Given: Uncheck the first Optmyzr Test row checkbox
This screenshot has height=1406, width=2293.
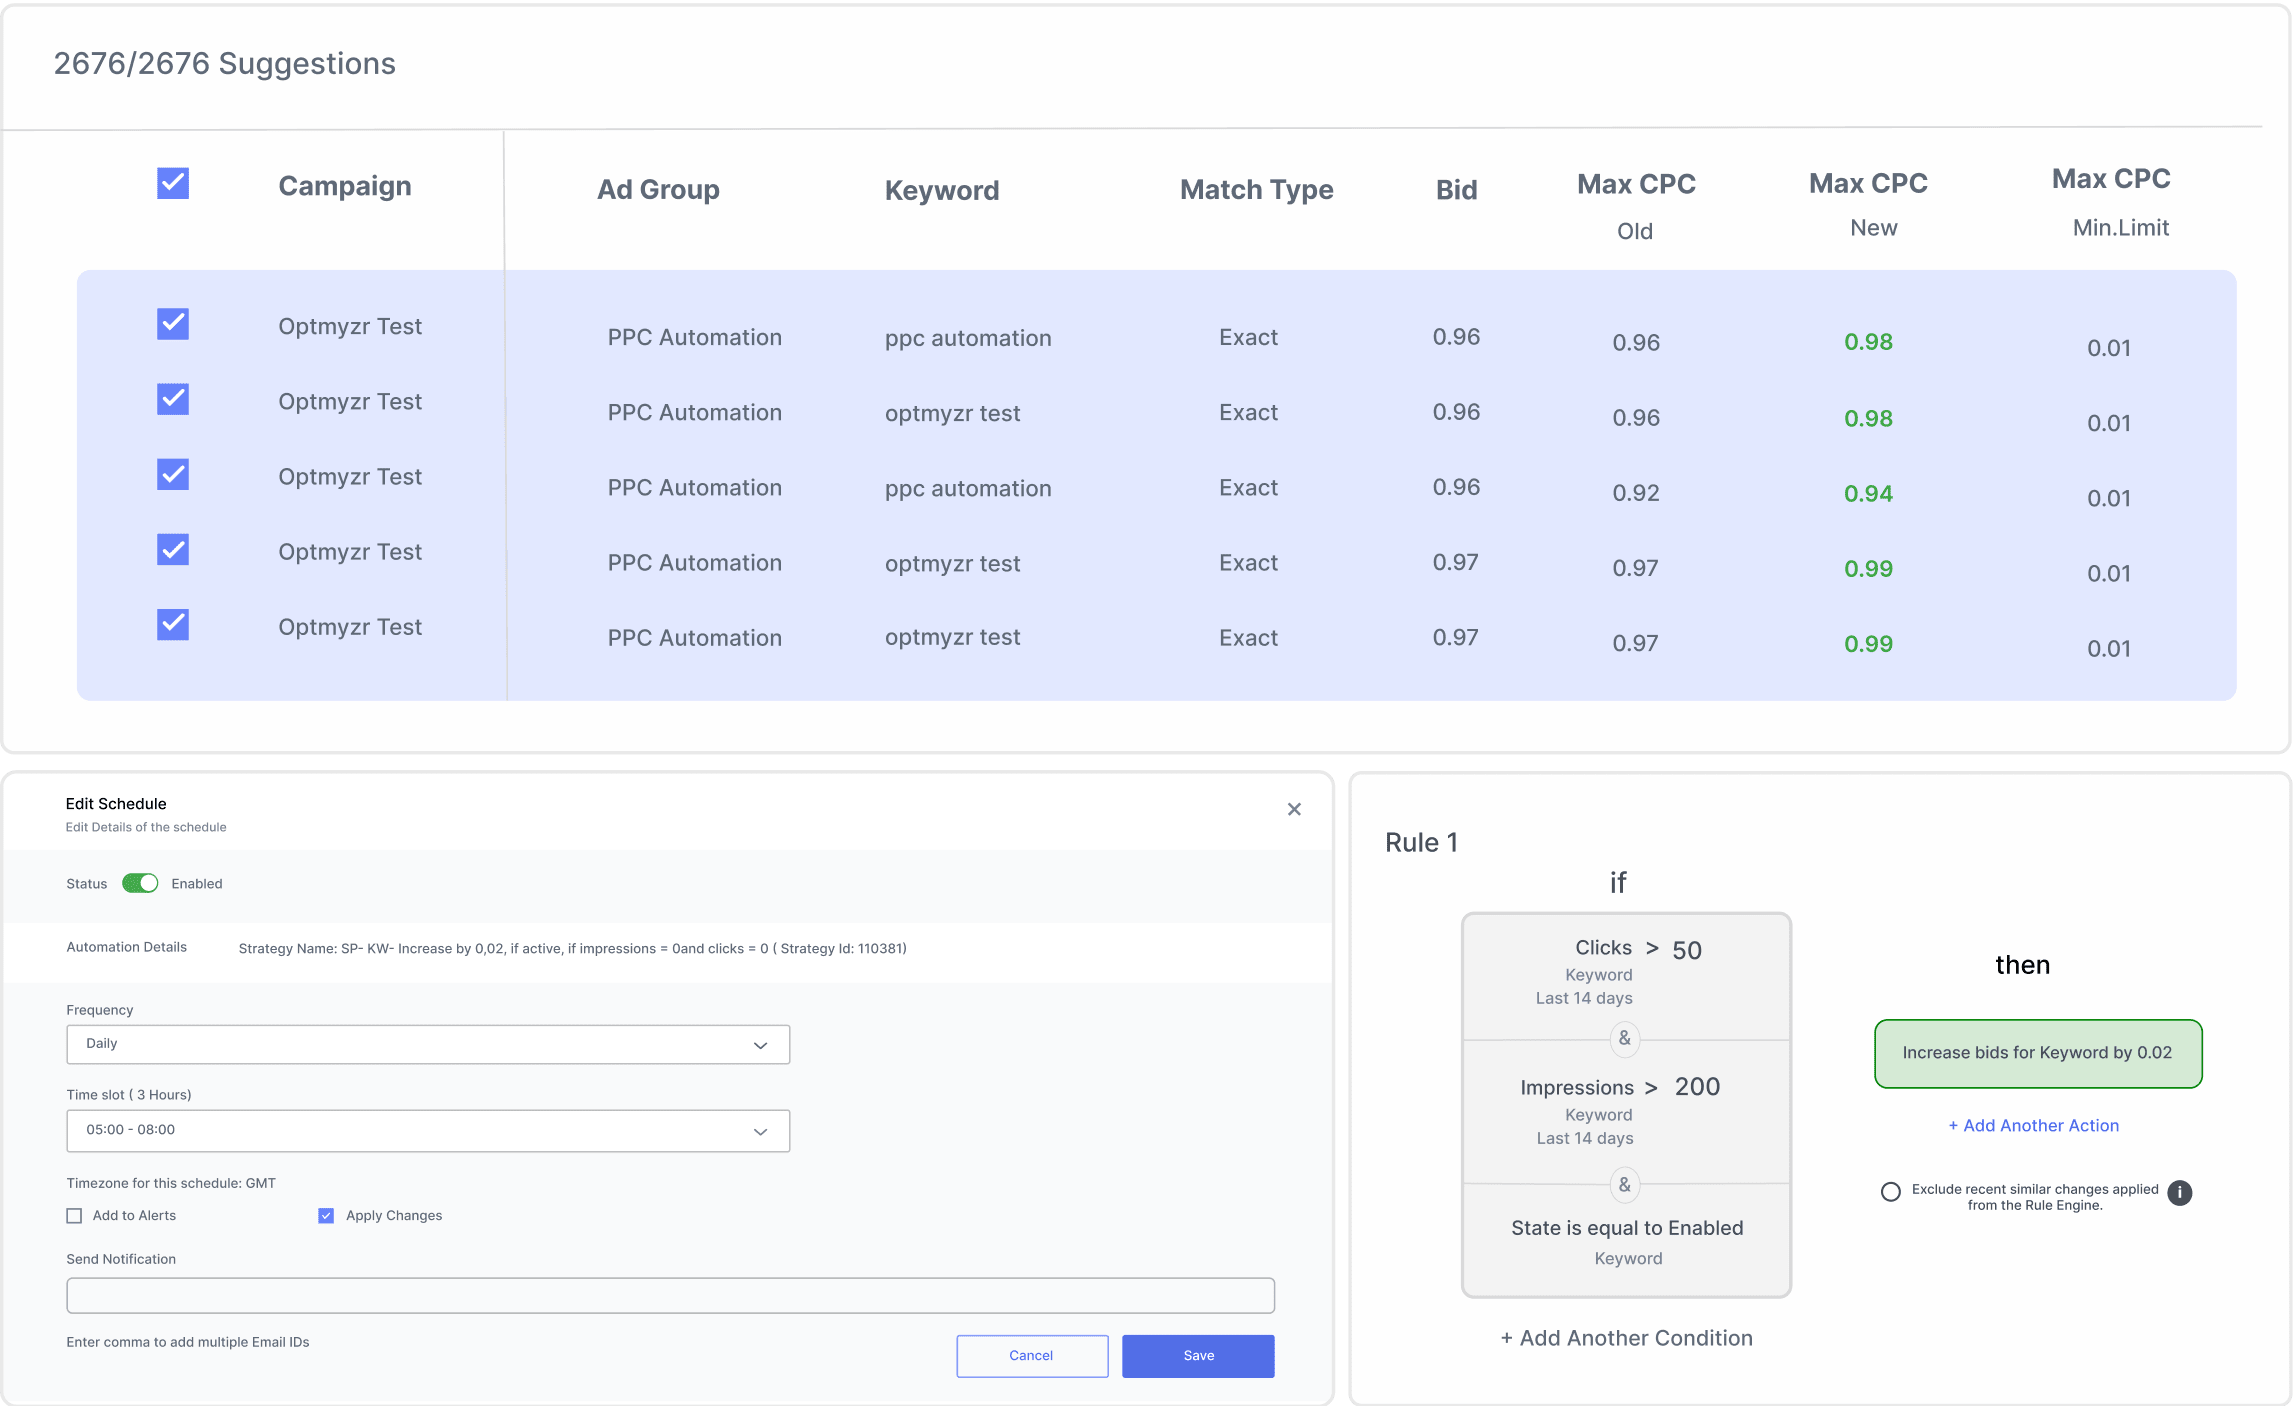Looking at the screenshot, I should (x=173, y=324).
